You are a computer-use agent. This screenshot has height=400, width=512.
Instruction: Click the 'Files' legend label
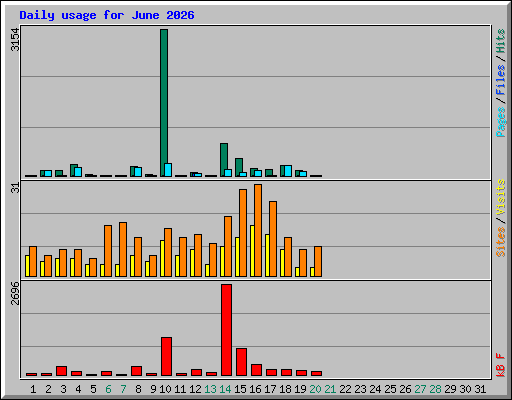click(x=500, y=80)
